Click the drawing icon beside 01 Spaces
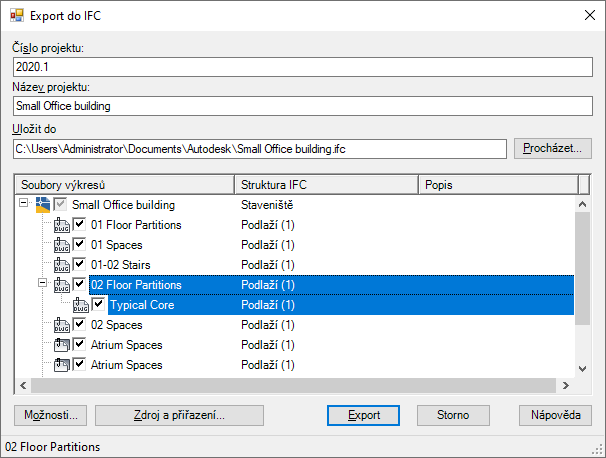606x458 pixels. point(62,245)
